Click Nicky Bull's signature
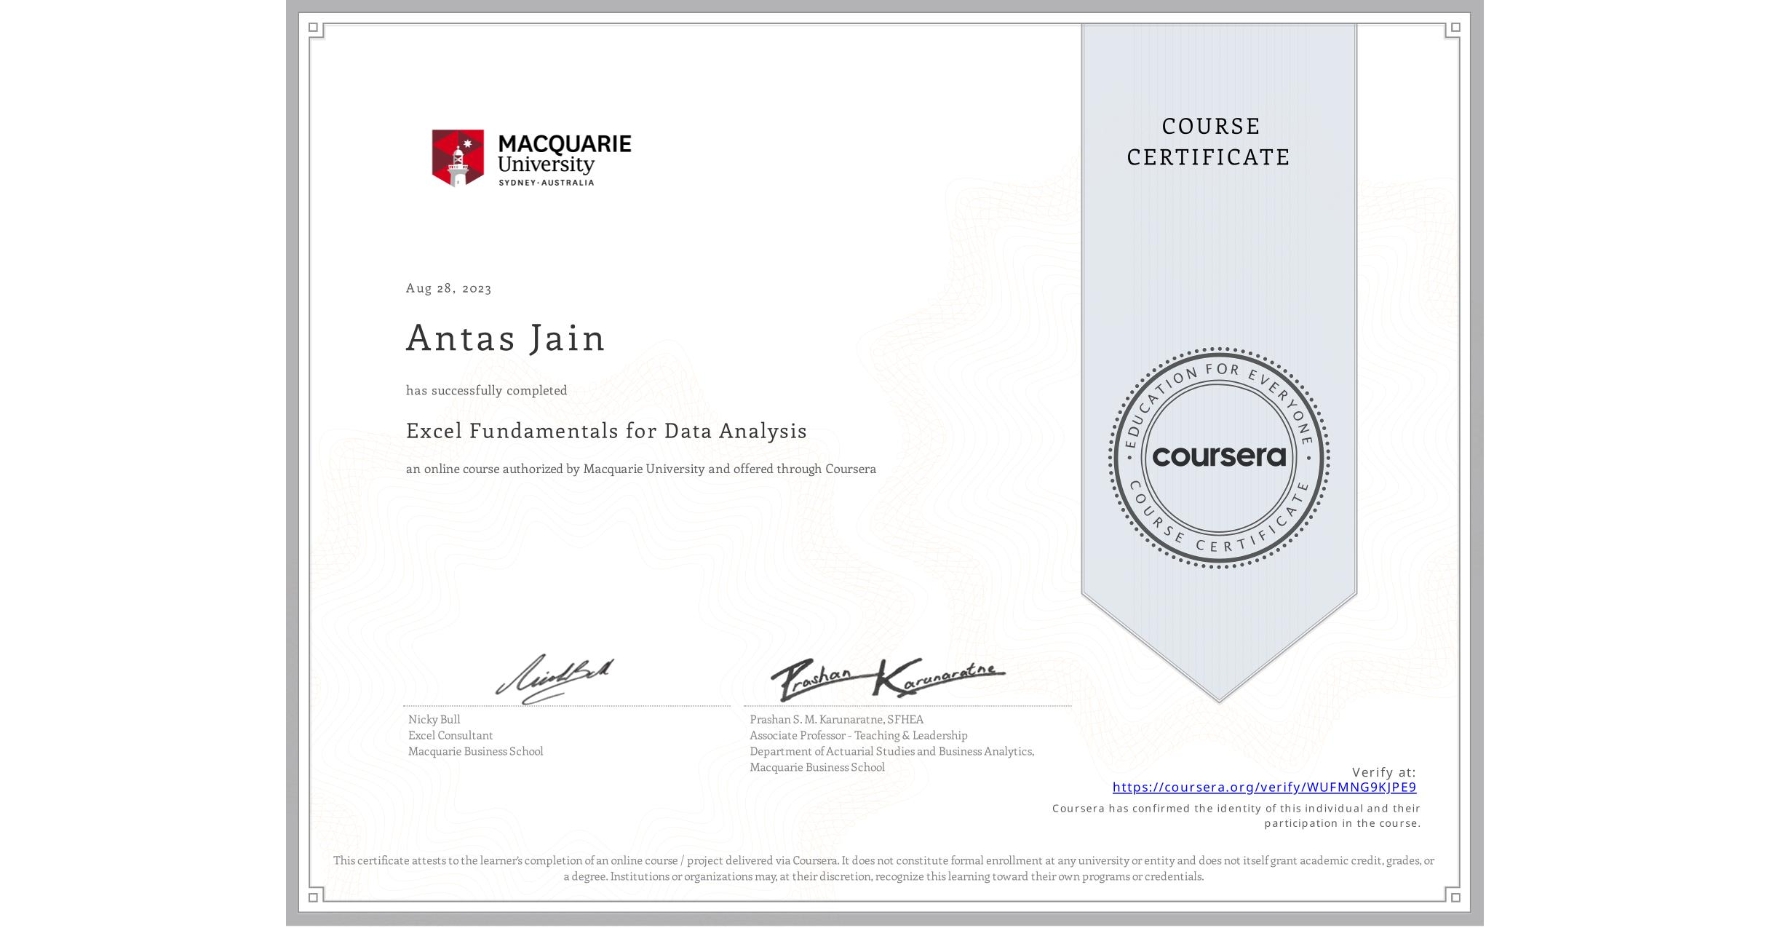1772x928 pixels. pyautogui.click(x=555, y=679)
